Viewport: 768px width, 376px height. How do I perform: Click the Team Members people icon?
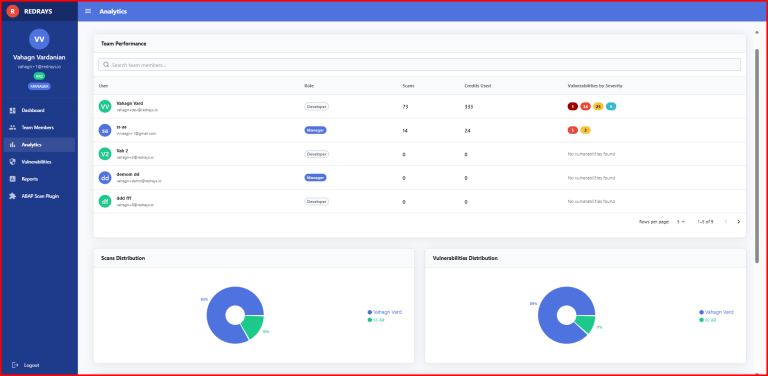[x=13, y=128]
